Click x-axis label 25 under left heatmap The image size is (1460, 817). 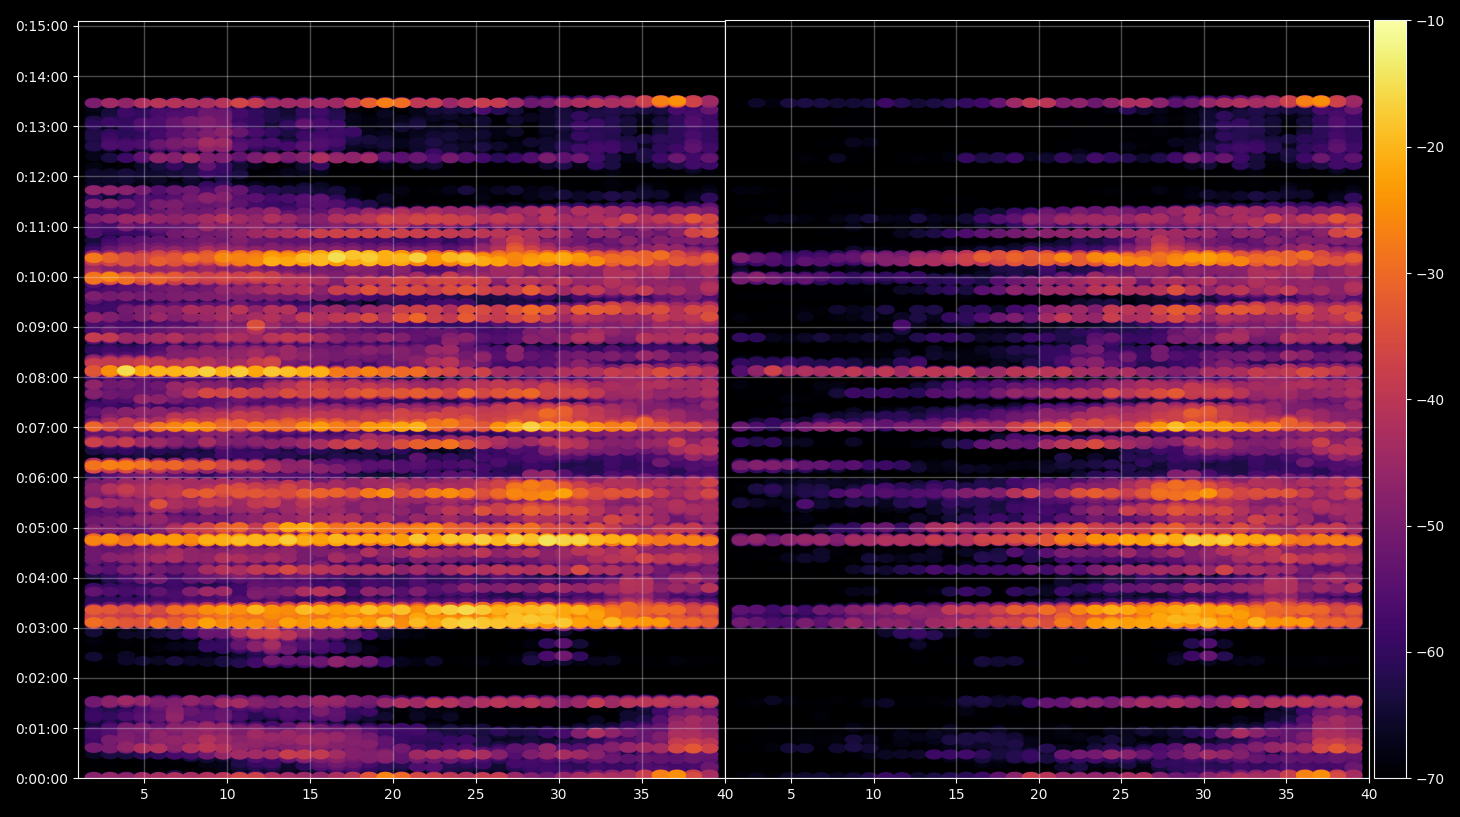tap(476, 795)
